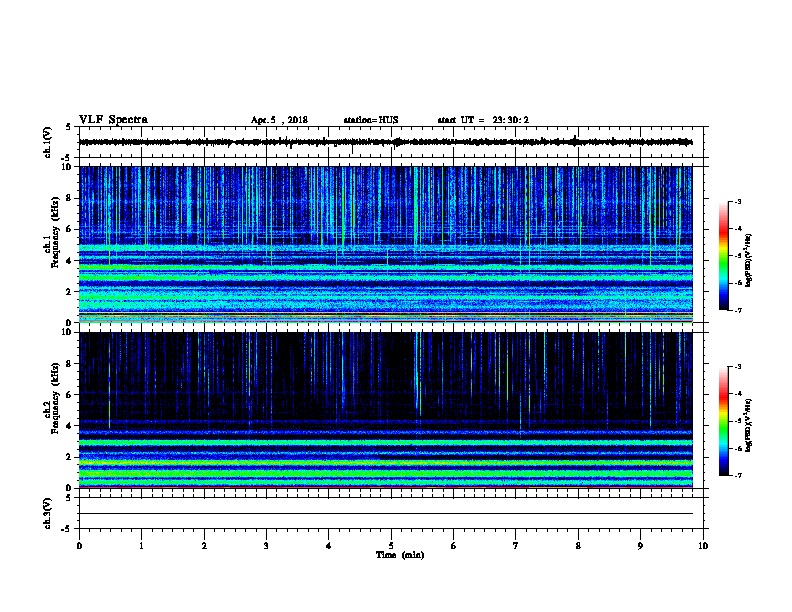The height and width of the screenshot is (612, 792).
Task: Click the "ch.1(V)" waveform axis label
Action: (x=48, y=142)
